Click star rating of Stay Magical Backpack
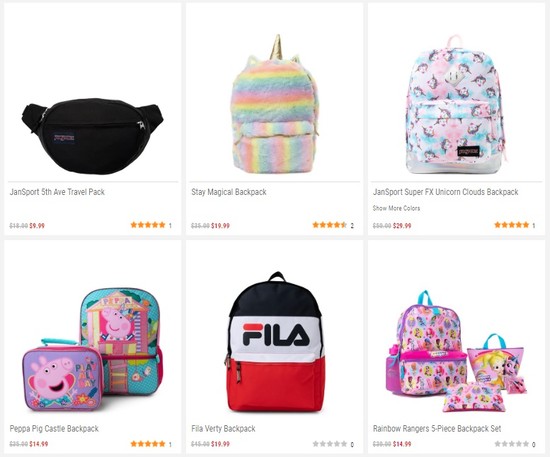 click(x=329, y=225)
